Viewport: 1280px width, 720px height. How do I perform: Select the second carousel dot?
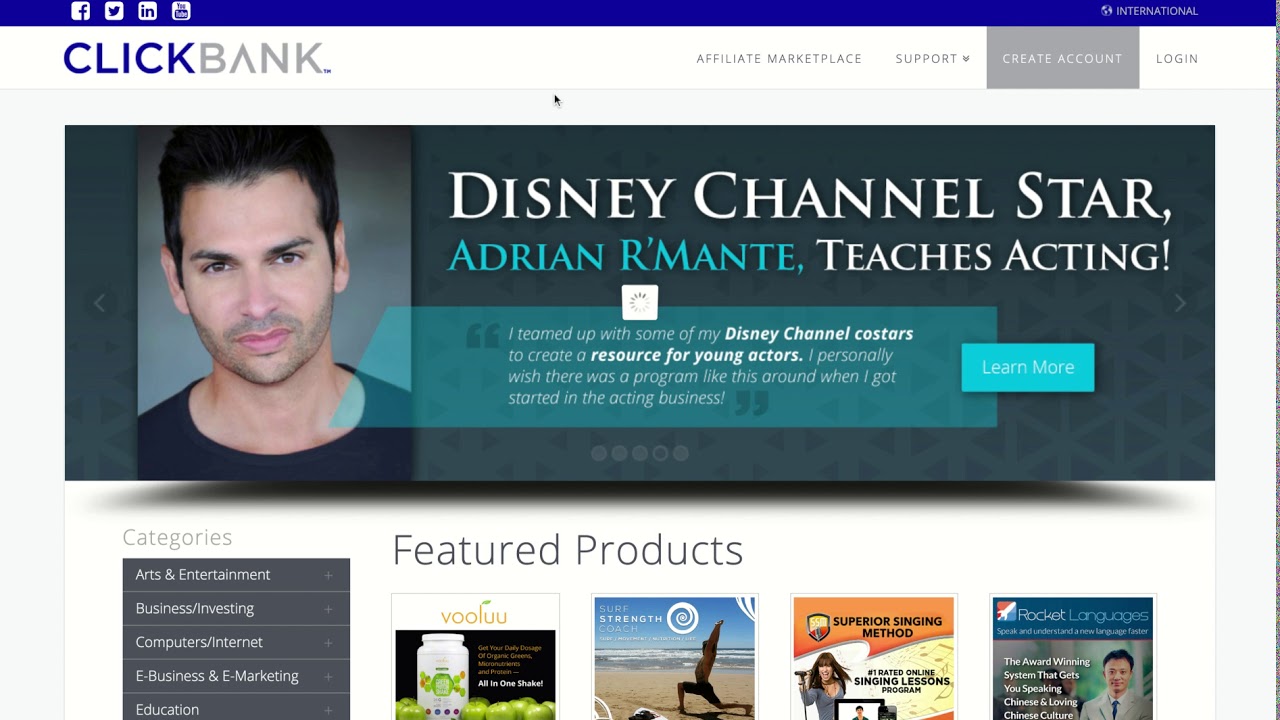(619, 453)
